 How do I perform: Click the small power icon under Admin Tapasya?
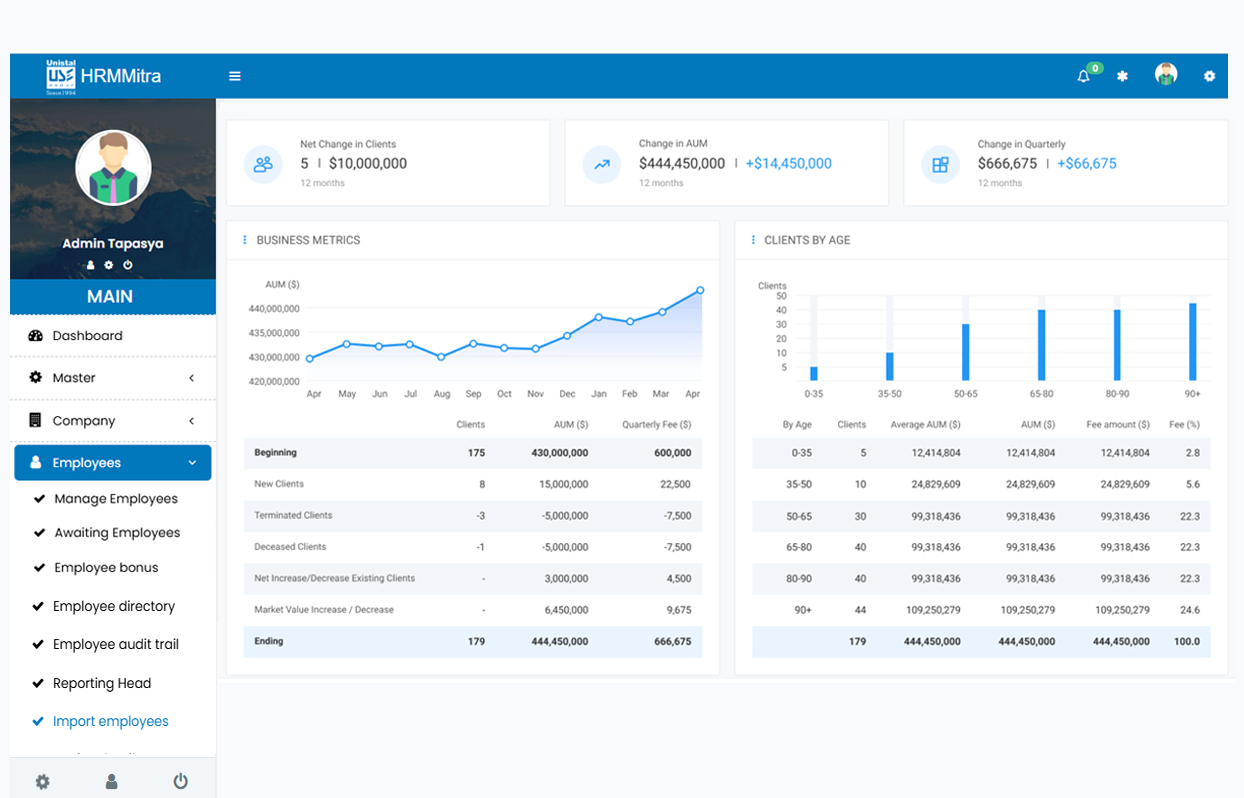click(128, 265)
